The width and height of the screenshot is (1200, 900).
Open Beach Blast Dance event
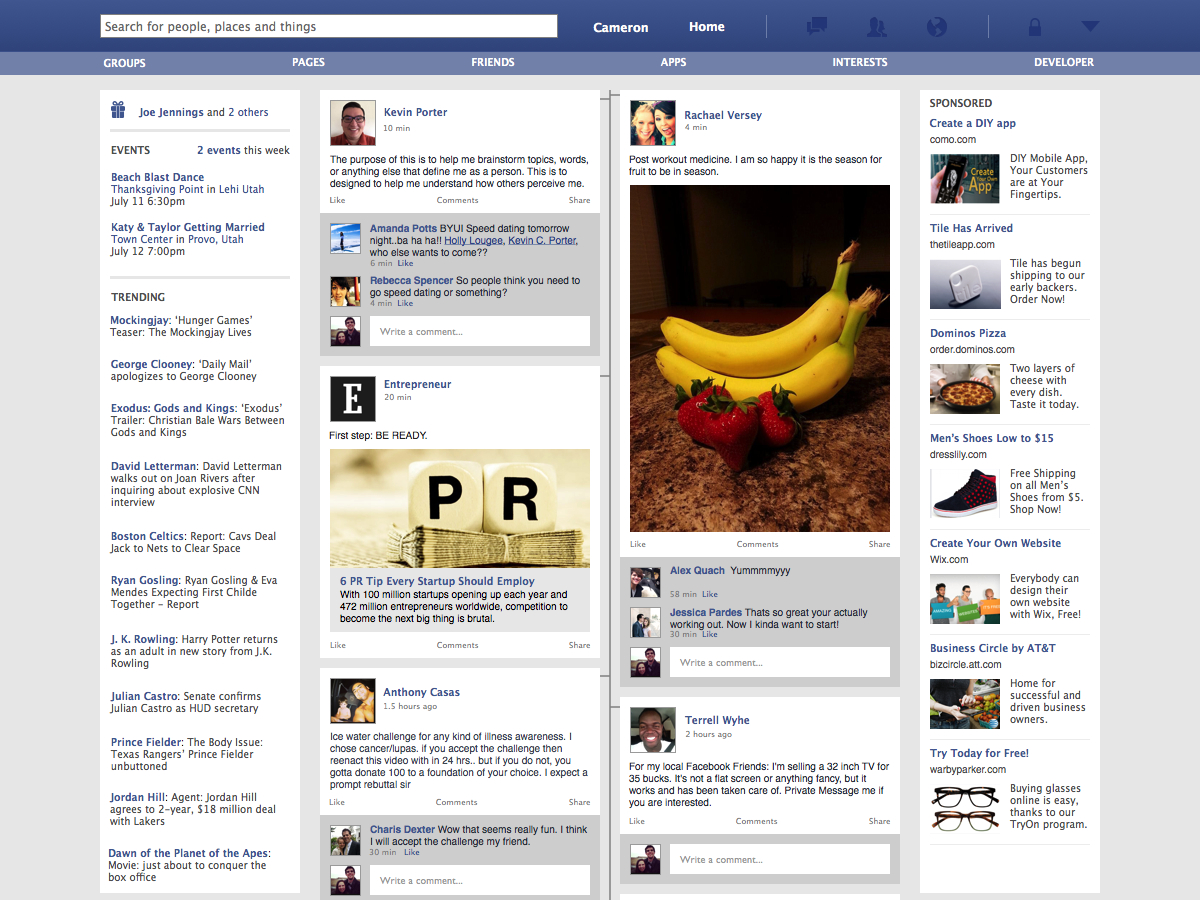[x=157, y=177]
